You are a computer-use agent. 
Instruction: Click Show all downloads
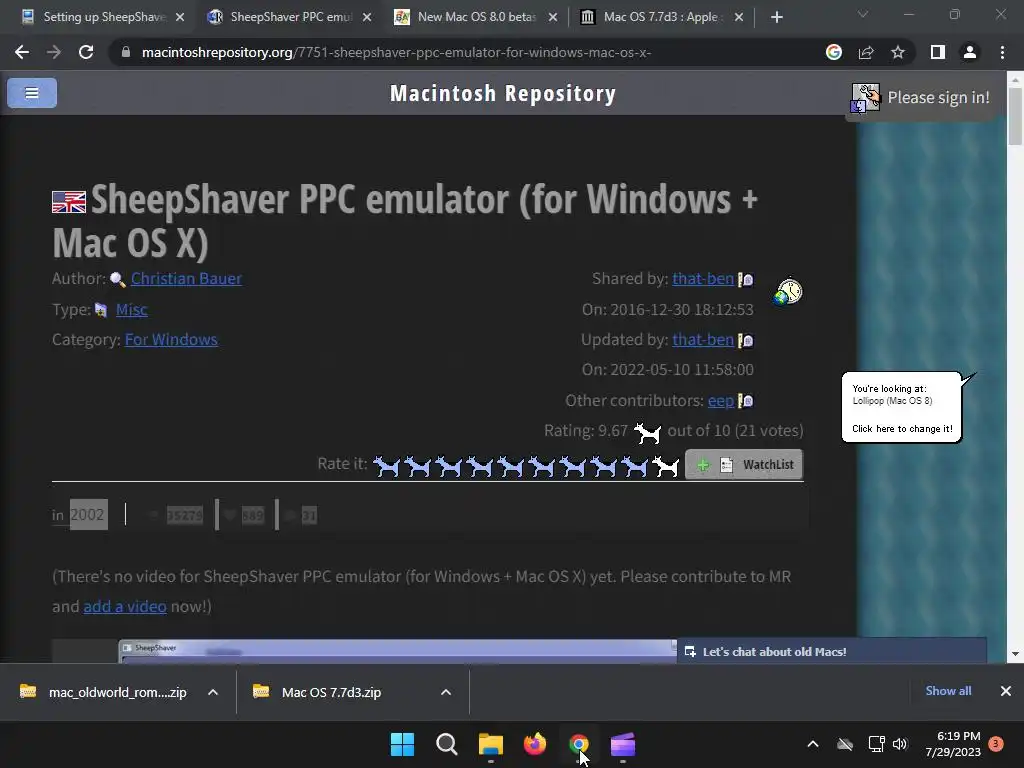coord(948,691)
